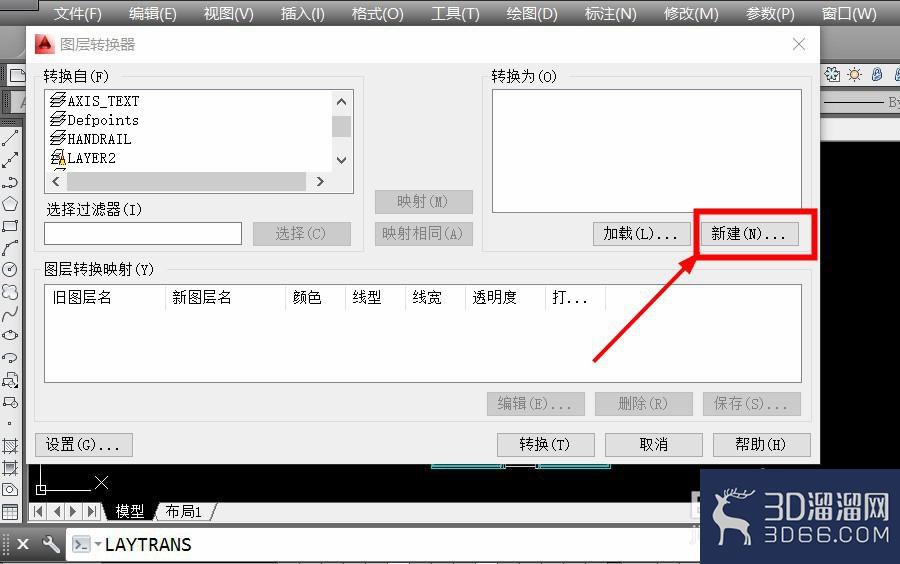Screen dimensions: 900x564
Task: Click the 转换(T) button
Action: tap(545, 445)
